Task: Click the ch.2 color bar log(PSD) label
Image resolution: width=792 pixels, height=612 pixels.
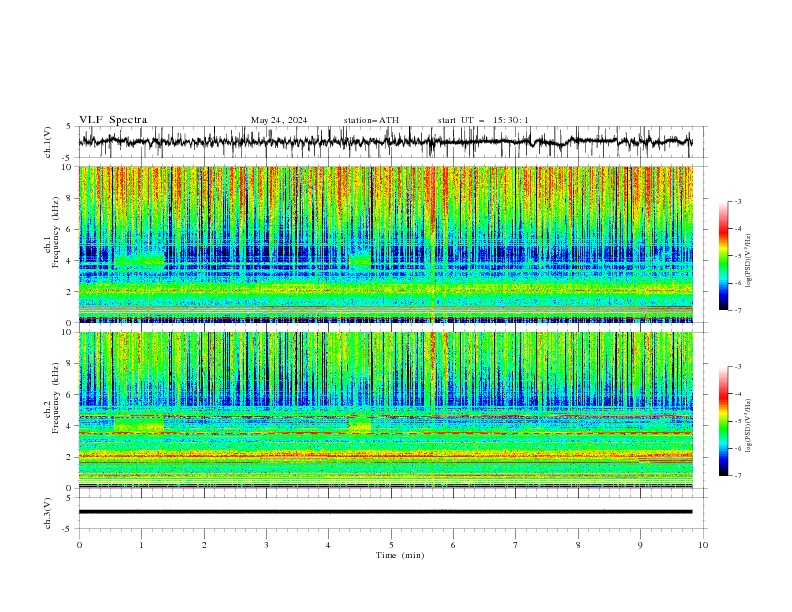Action: [750, 426]
